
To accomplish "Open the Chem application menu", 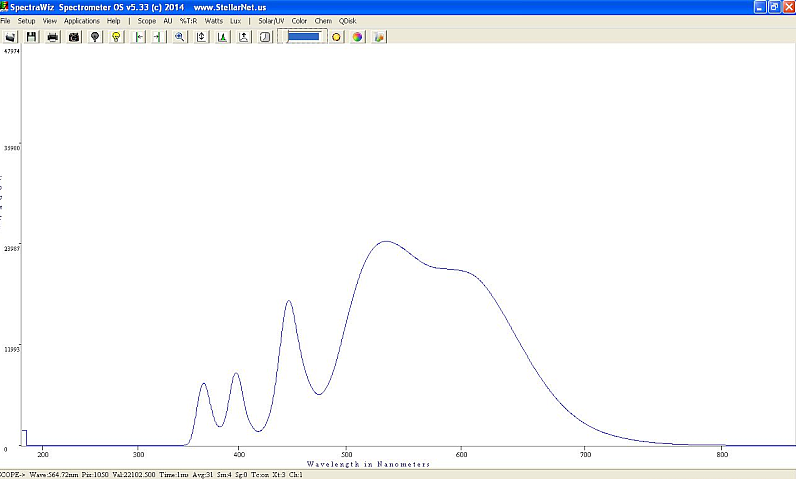I will [323, 21].
